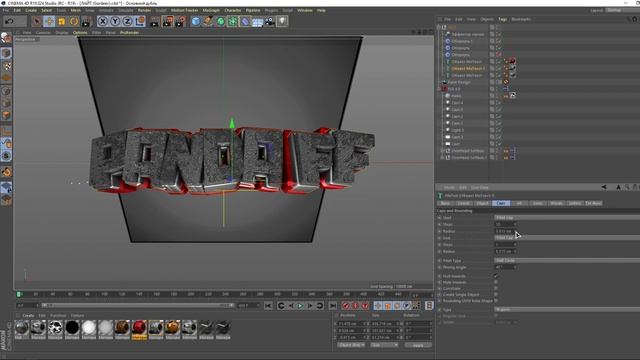The width and height of the screenshot is (640, 360).
Task: Click the blue Cube primitive icon
Action: [196, 21]
